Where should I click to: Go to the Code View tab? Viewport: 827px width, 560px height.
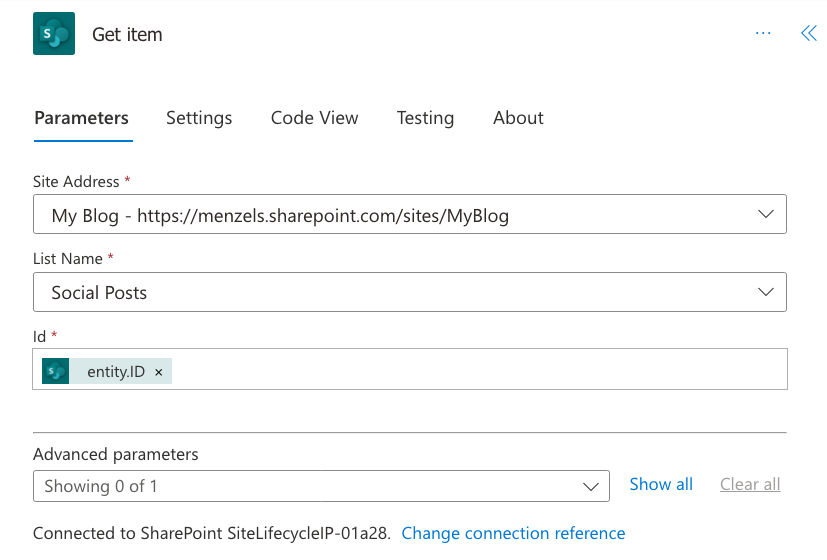314,118
